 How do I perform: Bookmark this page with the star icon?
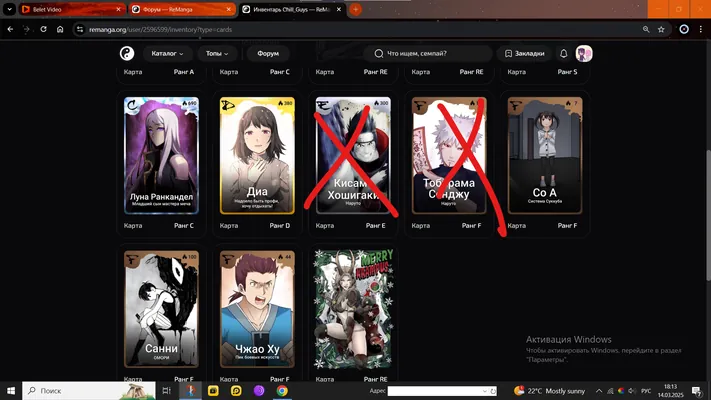click(x=661, y=29)
